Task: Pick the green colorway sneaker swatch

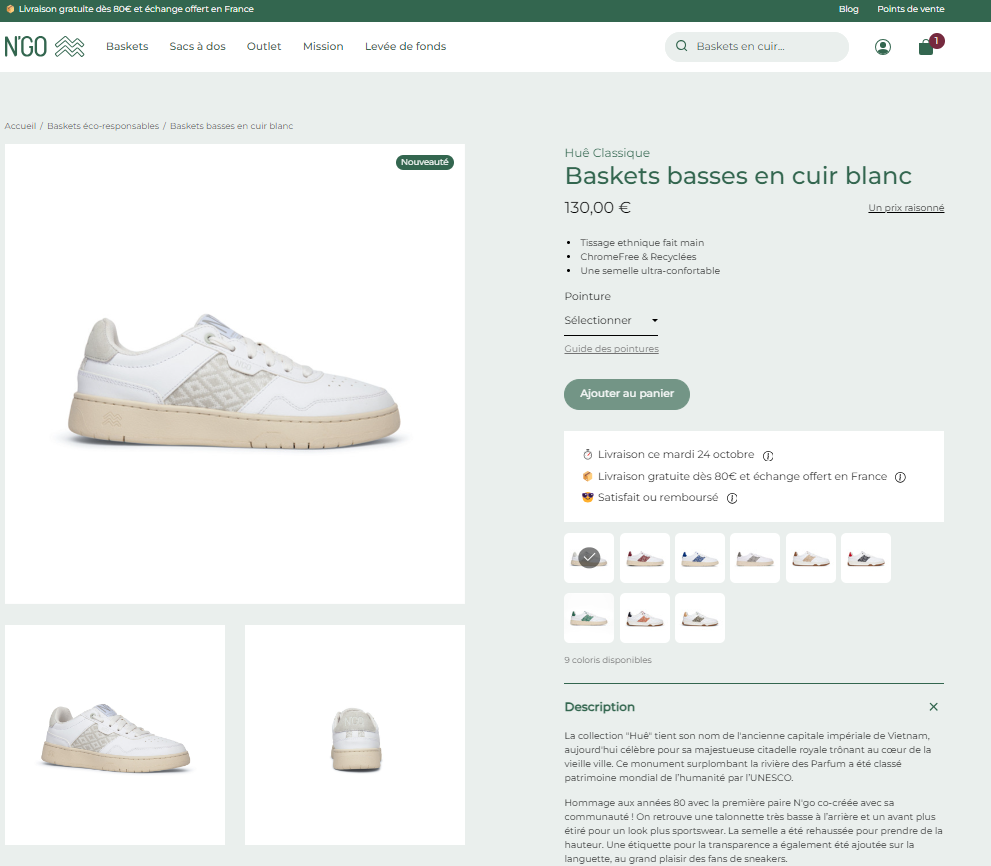Action: 589,618
